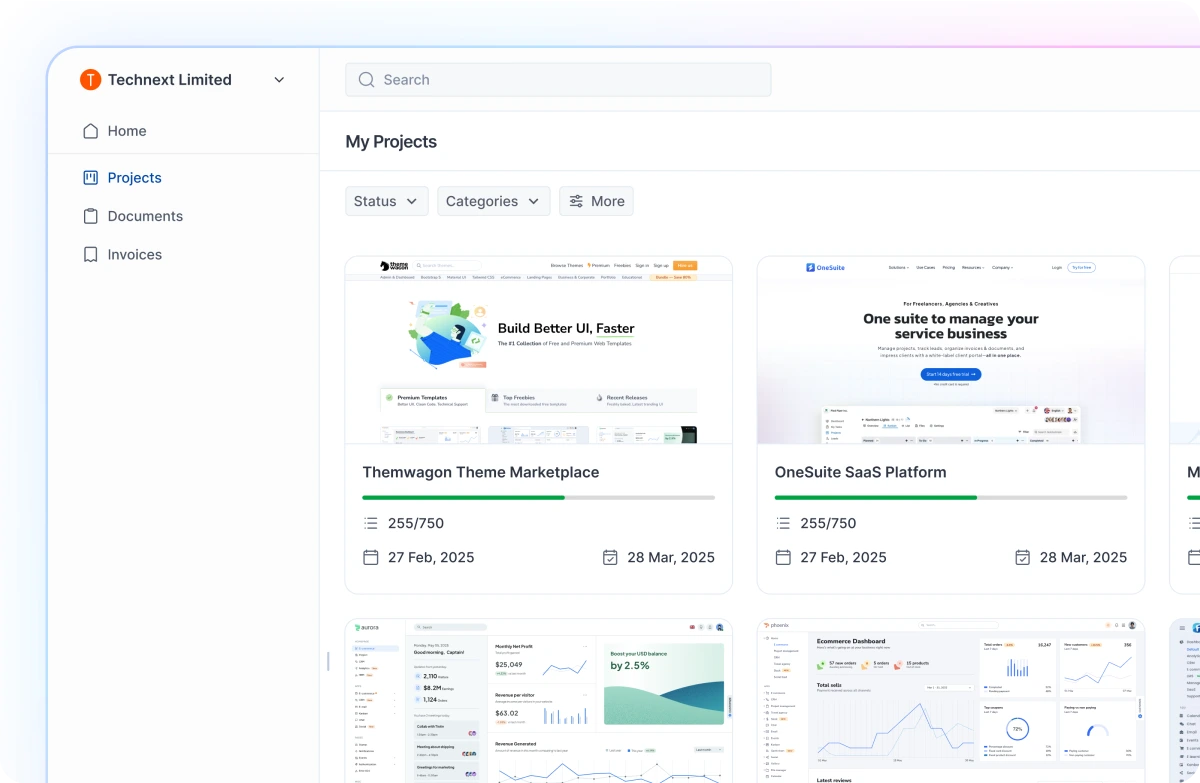Open the Themwagon Theme Marketplace thumbnail
This screenshot has height=783, width=1200.
[x=539, y=350]
